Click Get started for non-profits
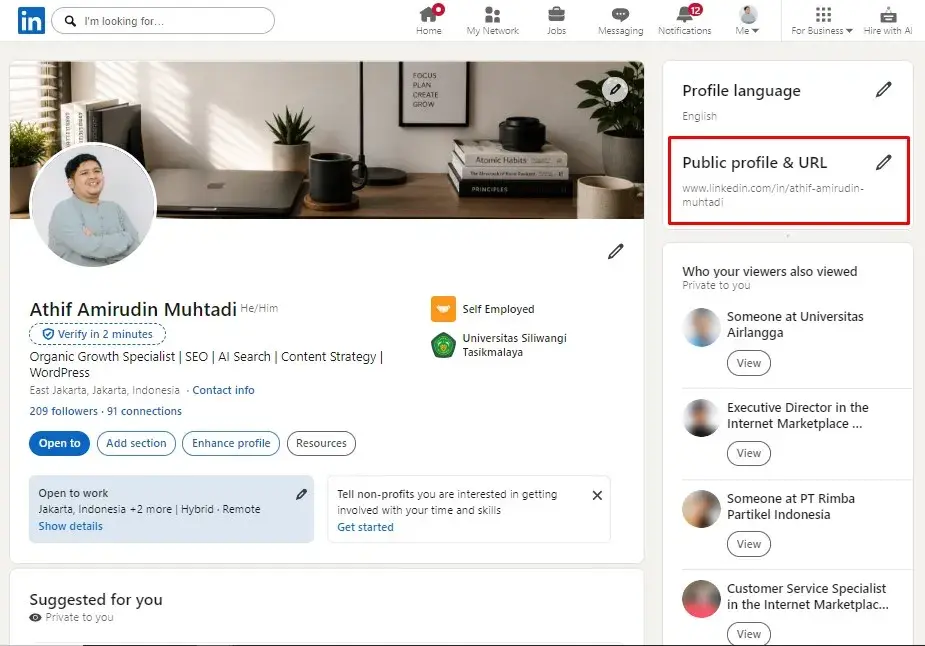The image size is (925, 646). pyautogui.click(x=365, y=527)
